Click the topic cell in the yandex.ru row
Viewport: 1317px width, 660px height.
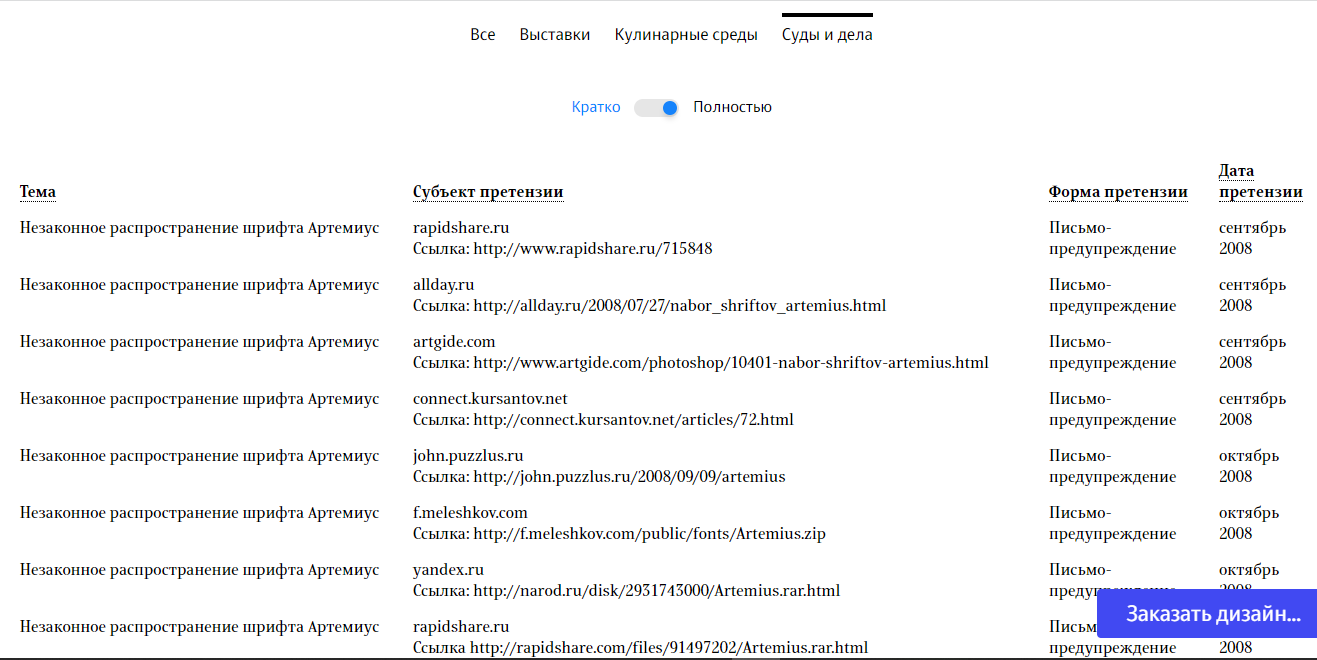200,570
